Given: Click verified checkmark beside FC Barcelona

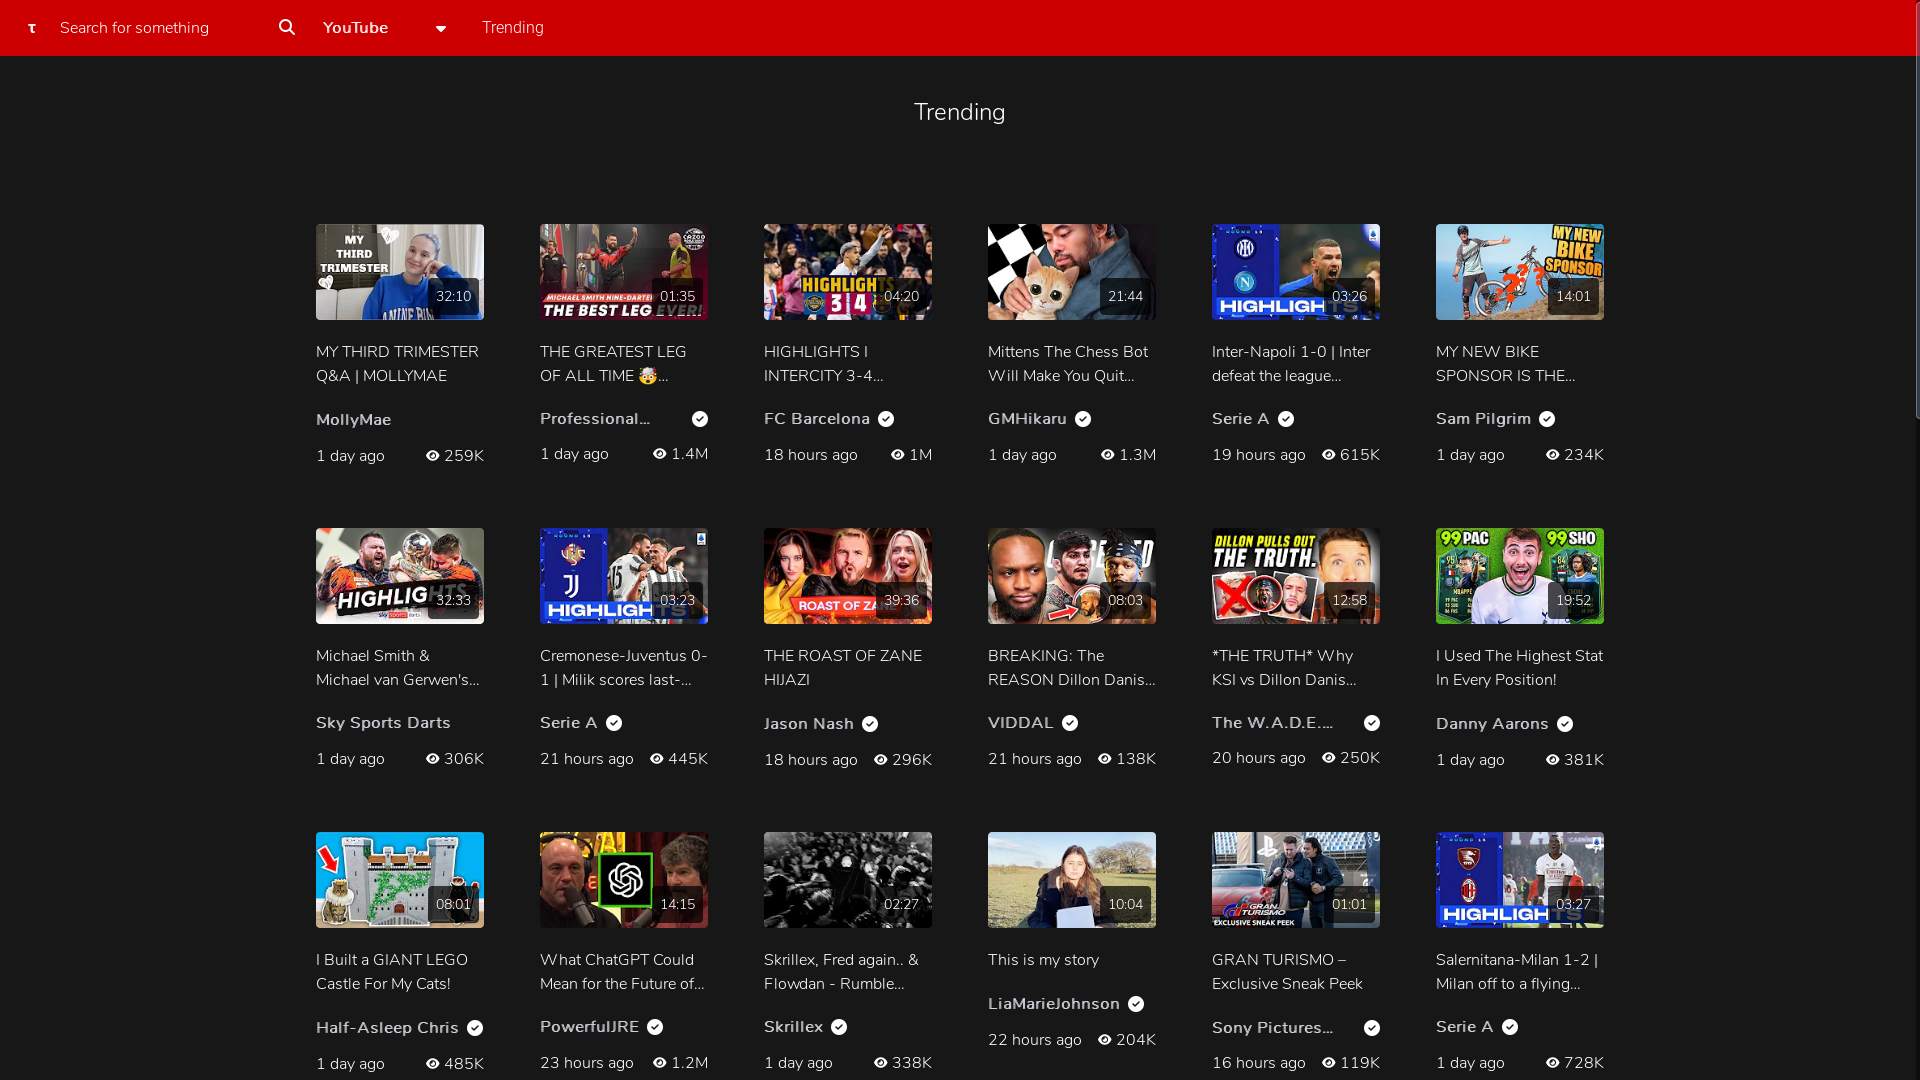Looking at the screenshot, I should [886, 419].
